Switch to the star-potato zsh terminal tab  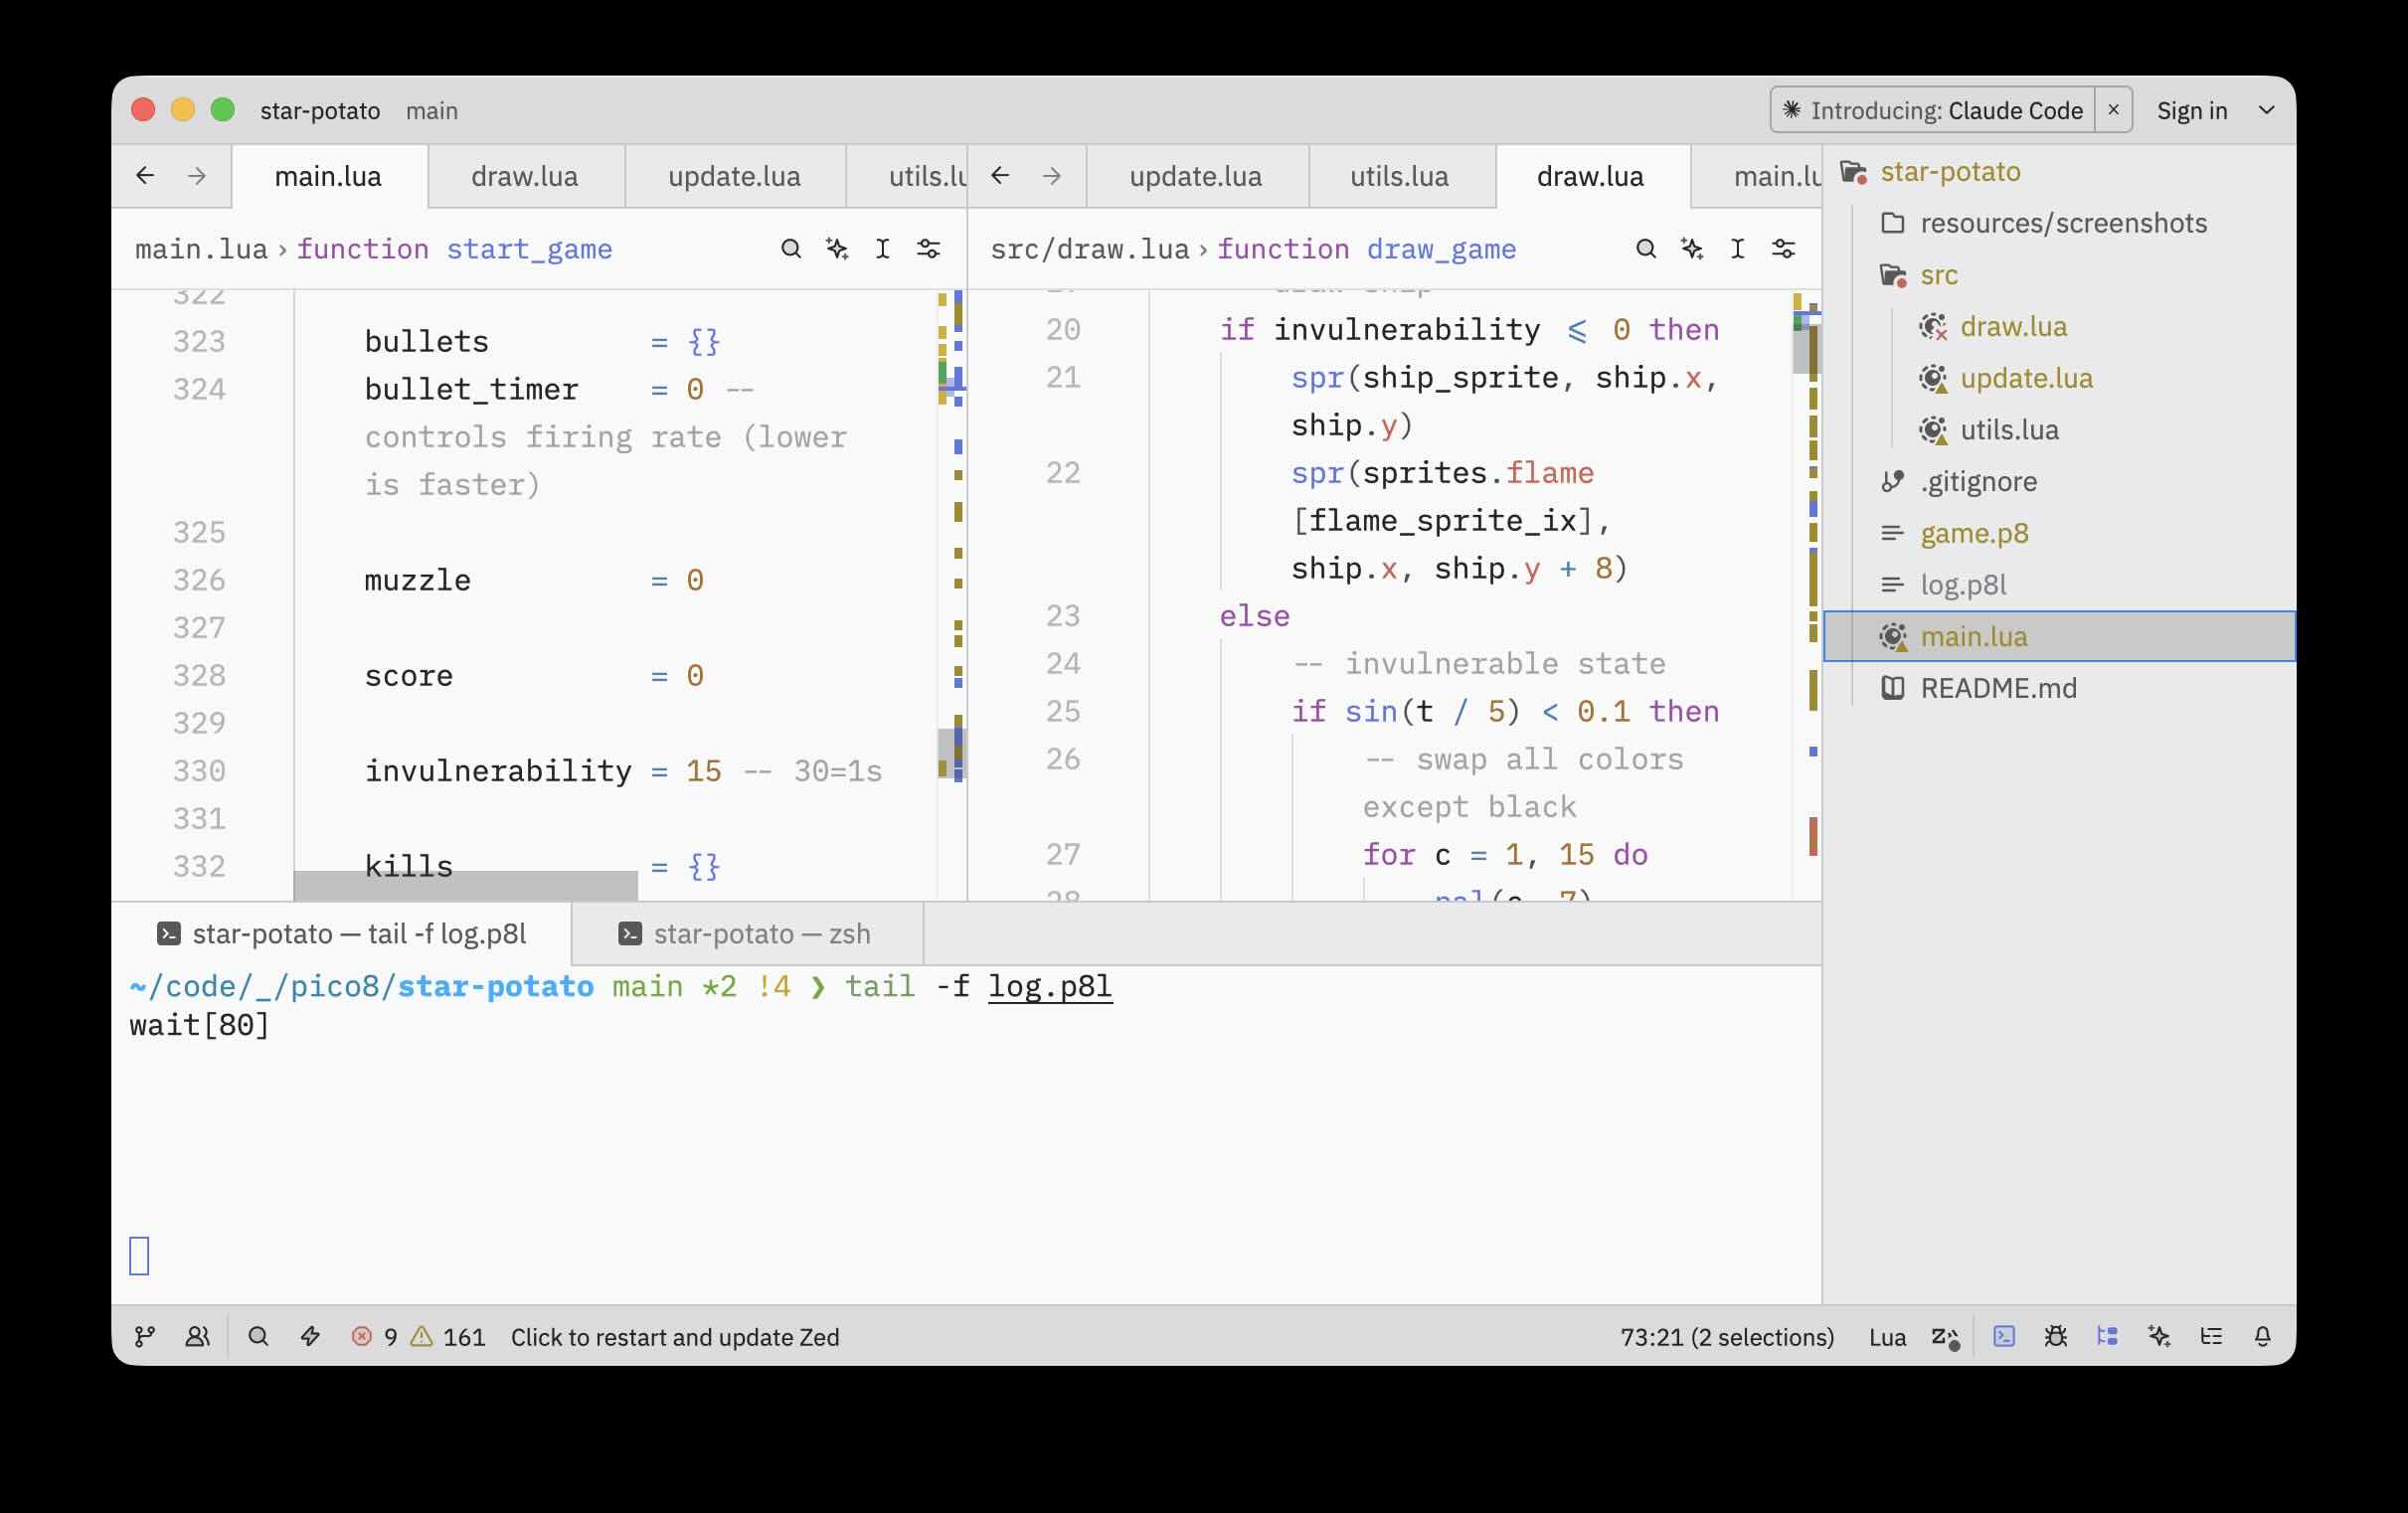click(760, 934)
